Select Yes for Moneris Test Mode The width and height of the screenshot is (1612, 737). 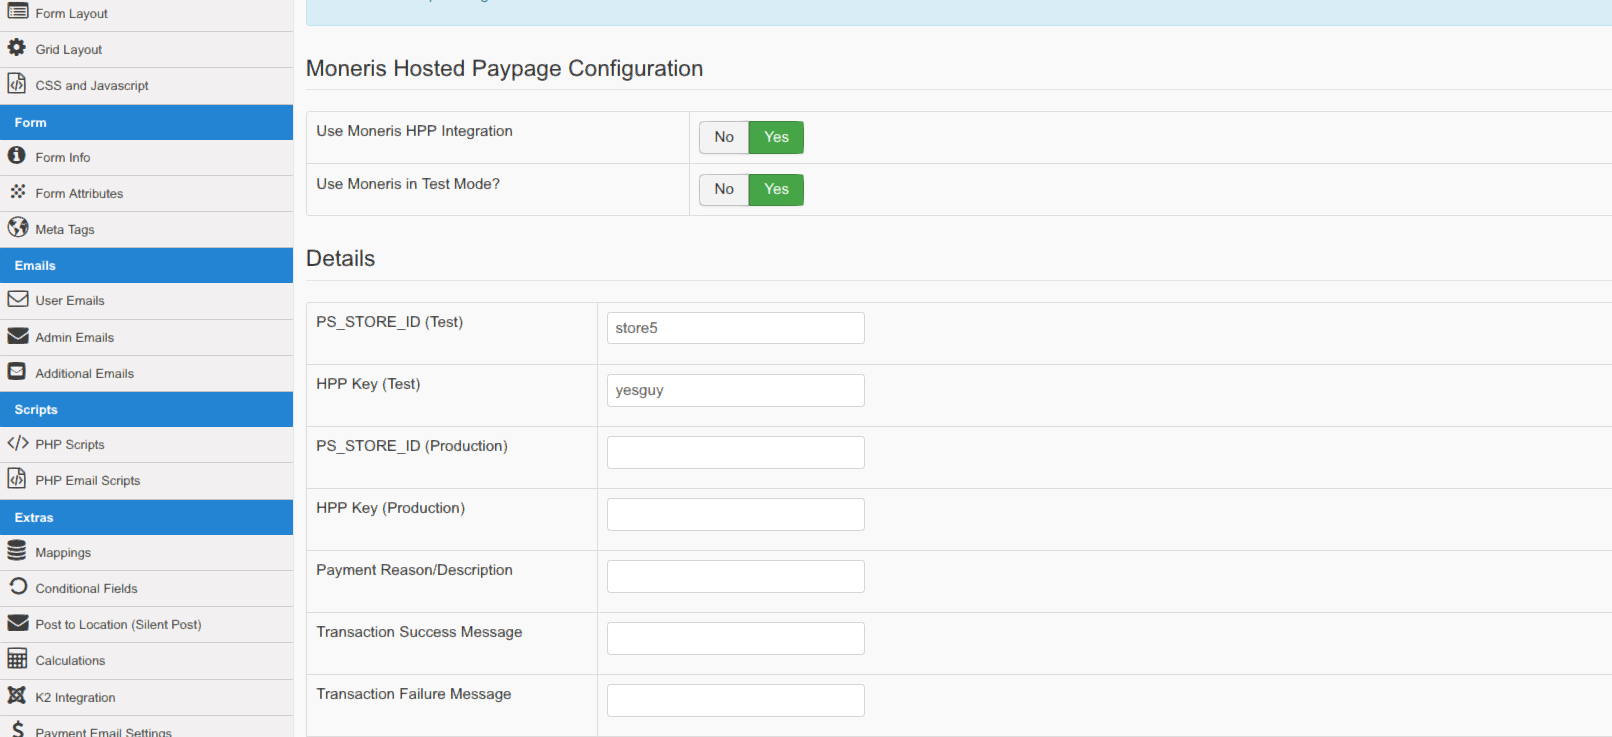point(776,189)
